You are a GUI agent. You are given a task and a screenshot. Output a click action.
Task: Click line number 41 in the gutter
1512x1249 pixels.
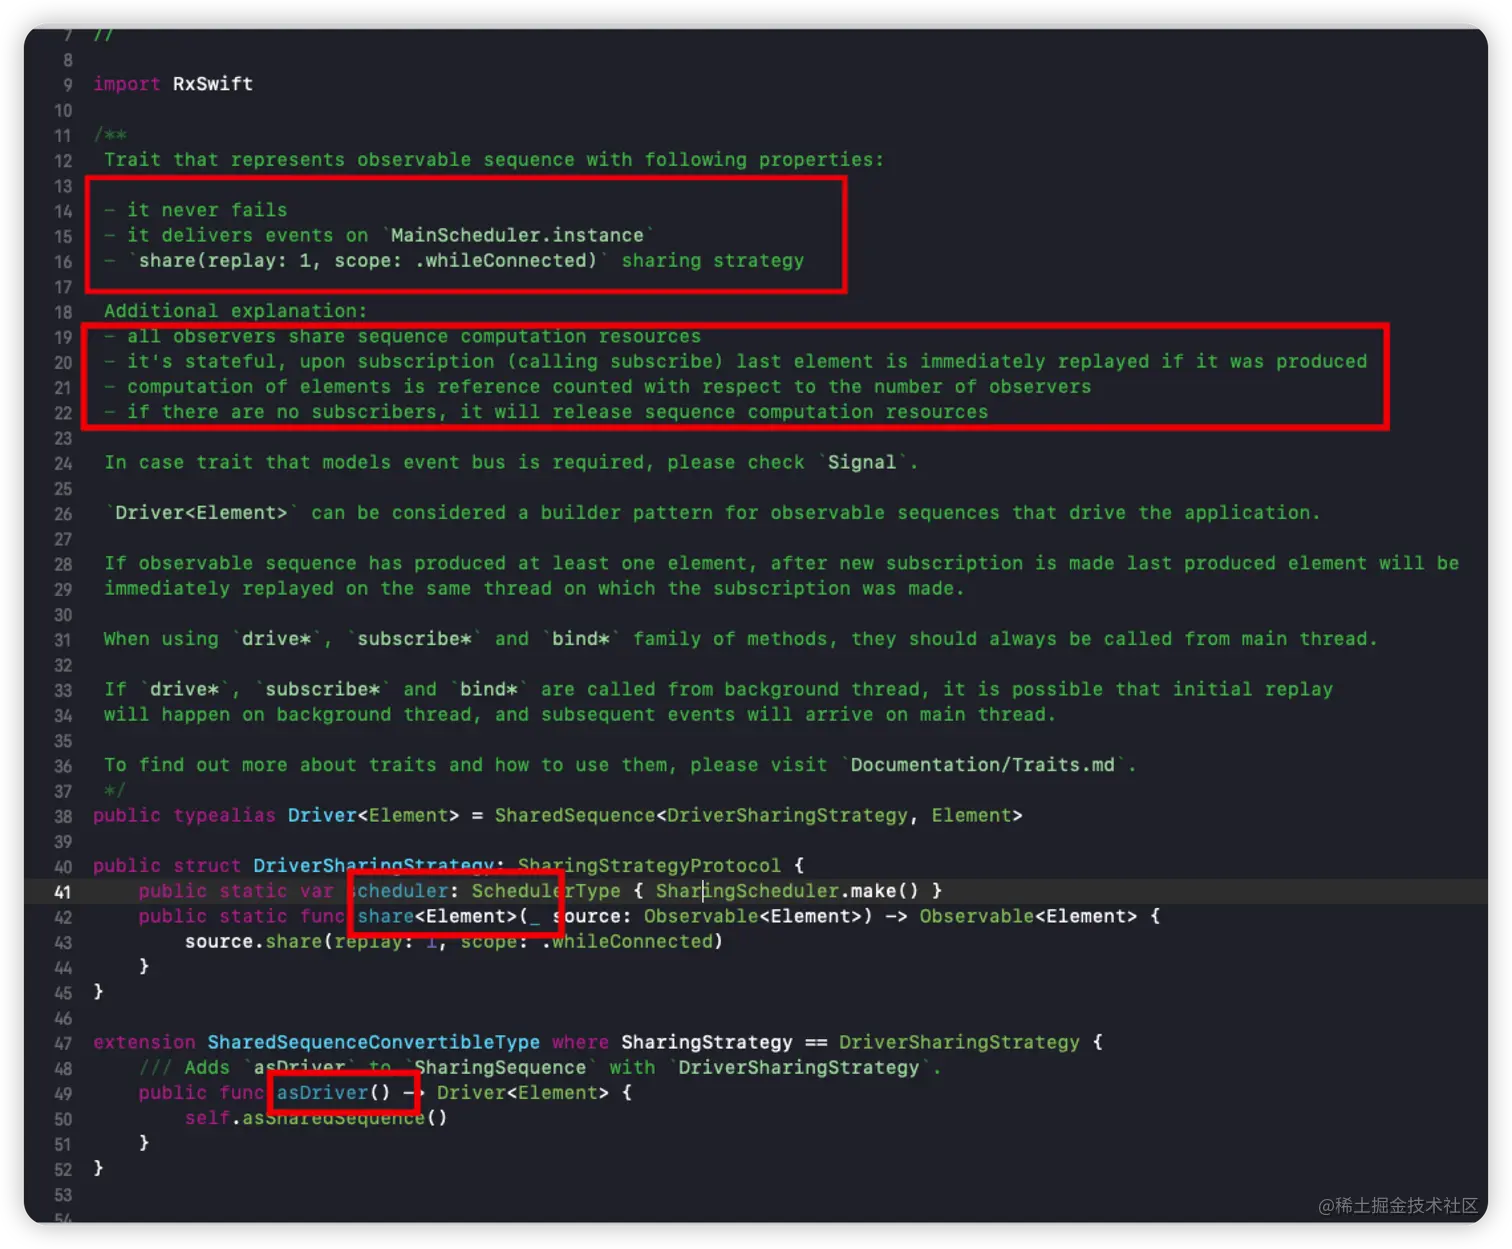(63, 892)
